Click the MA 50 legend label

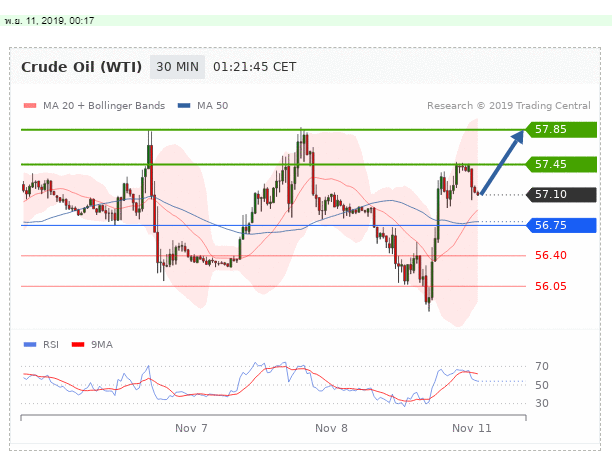212,106
